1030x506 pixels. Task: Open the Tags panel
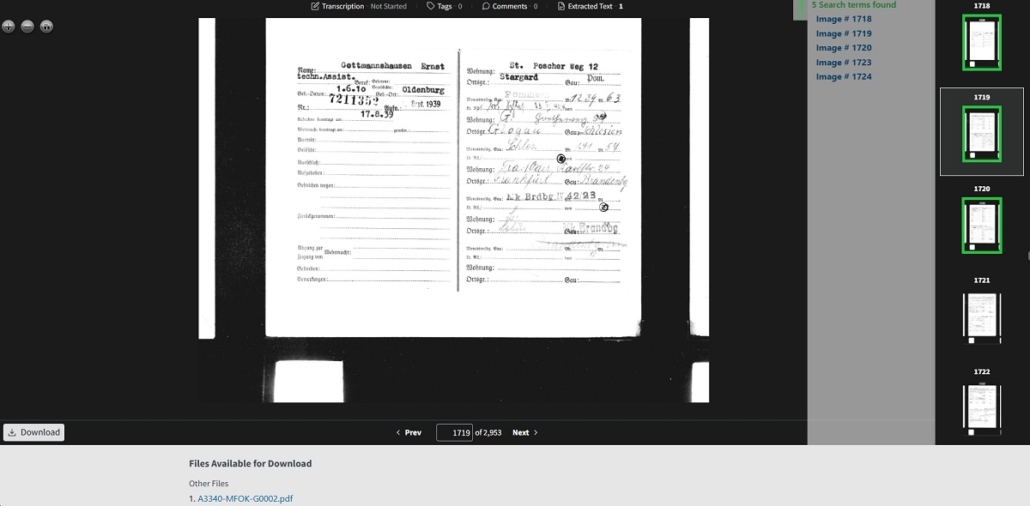[x=444, y=6]
